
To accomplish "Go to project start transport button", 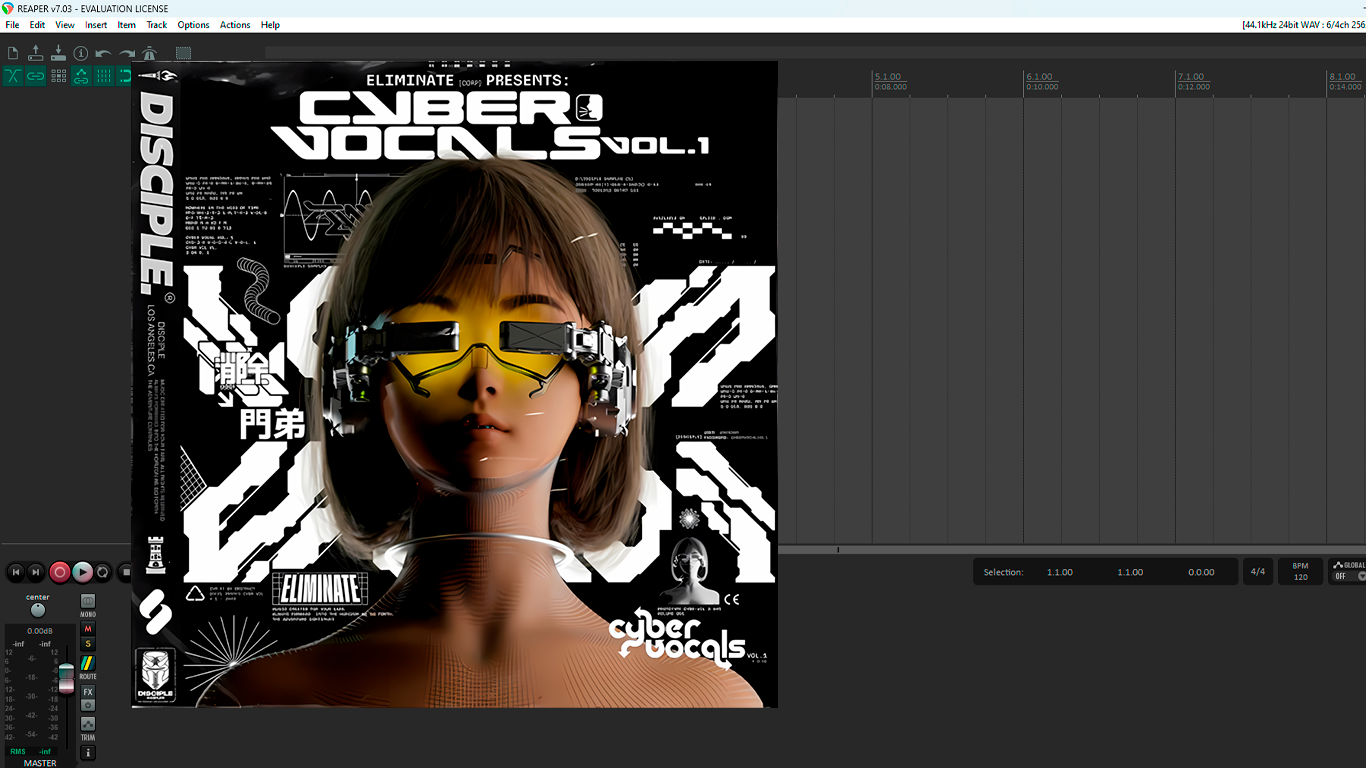I will pyautogui.click(x=15, y=572).
